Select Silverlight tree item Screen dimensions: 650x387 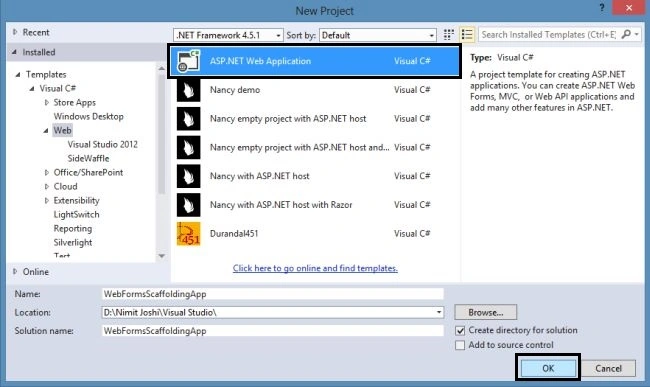tap(73, 243)
